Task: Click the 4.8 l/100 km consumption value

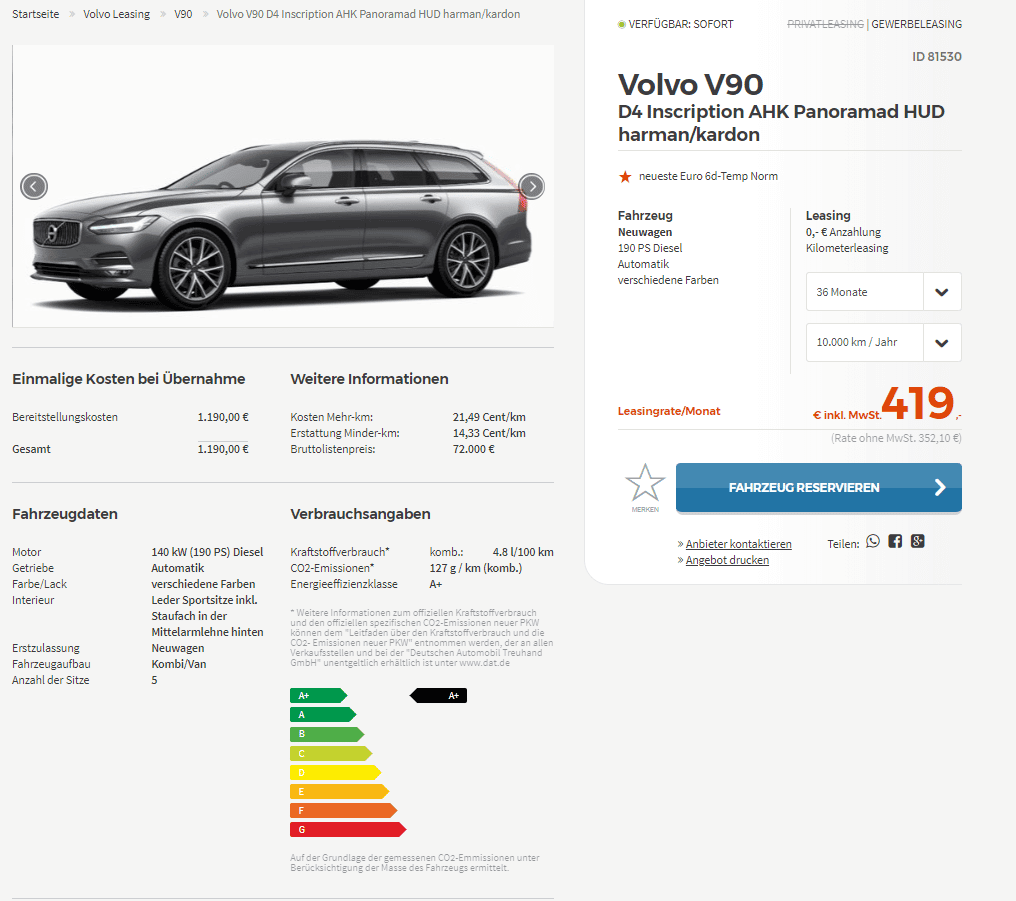Action: (x=523, y=552)
